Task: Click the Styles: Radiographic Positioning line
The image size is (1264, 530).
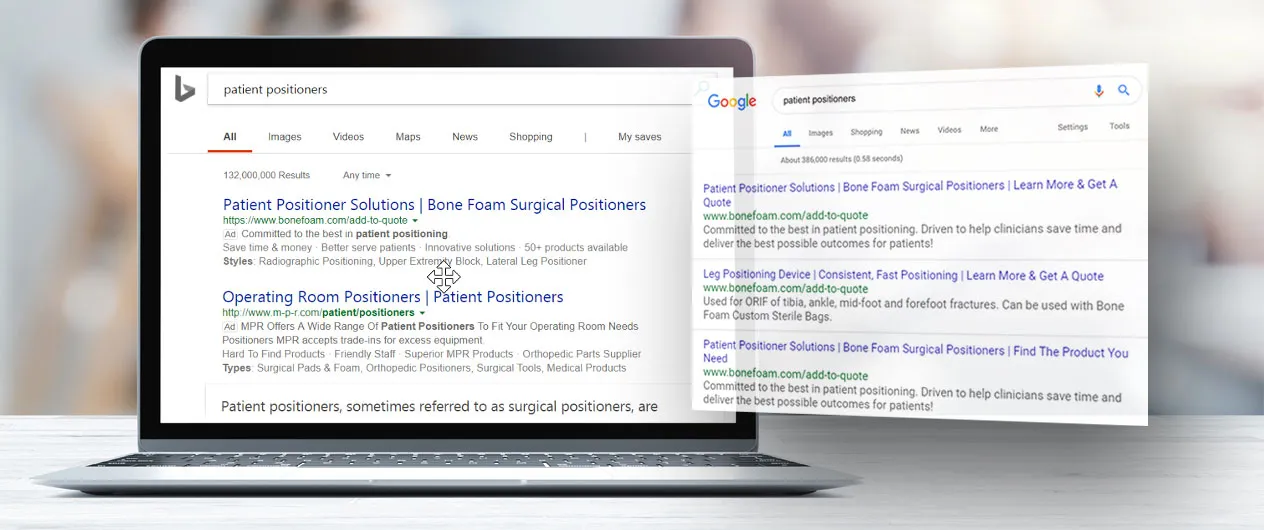Action: click(x=405, y=261)
